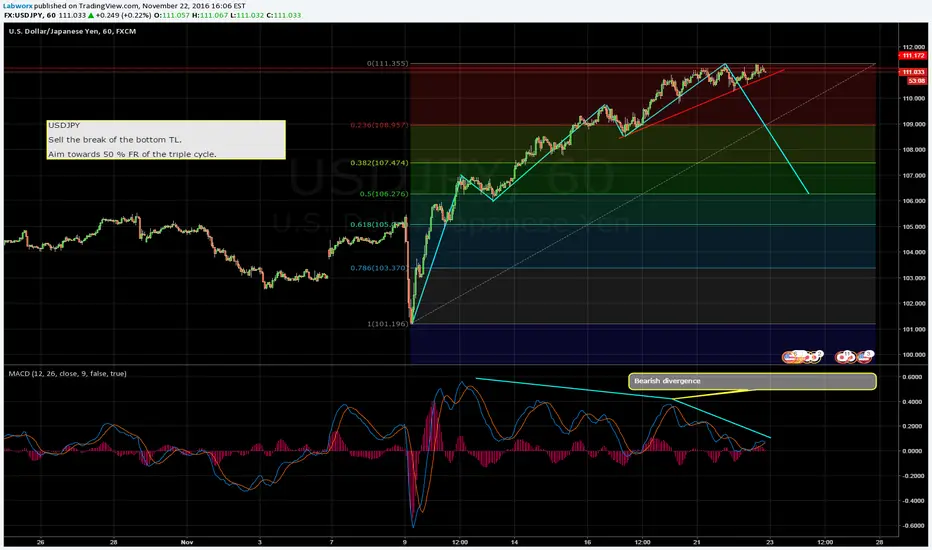This screenshot has width=932, height=550.
Task: Click the 106.000 price axis value
Action: click(x=914, y=201)
